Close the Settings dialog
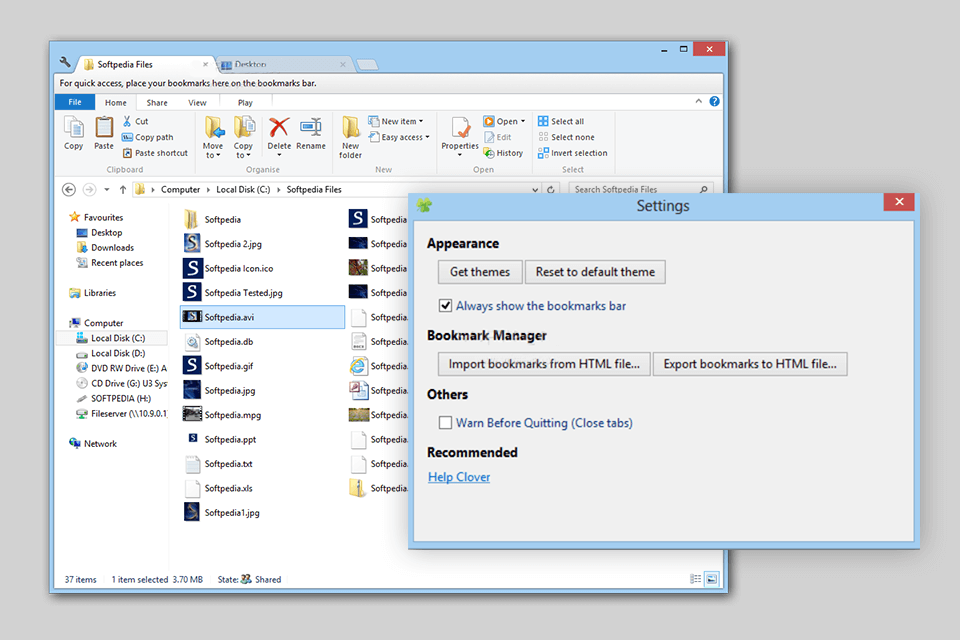 click(899, 202)
